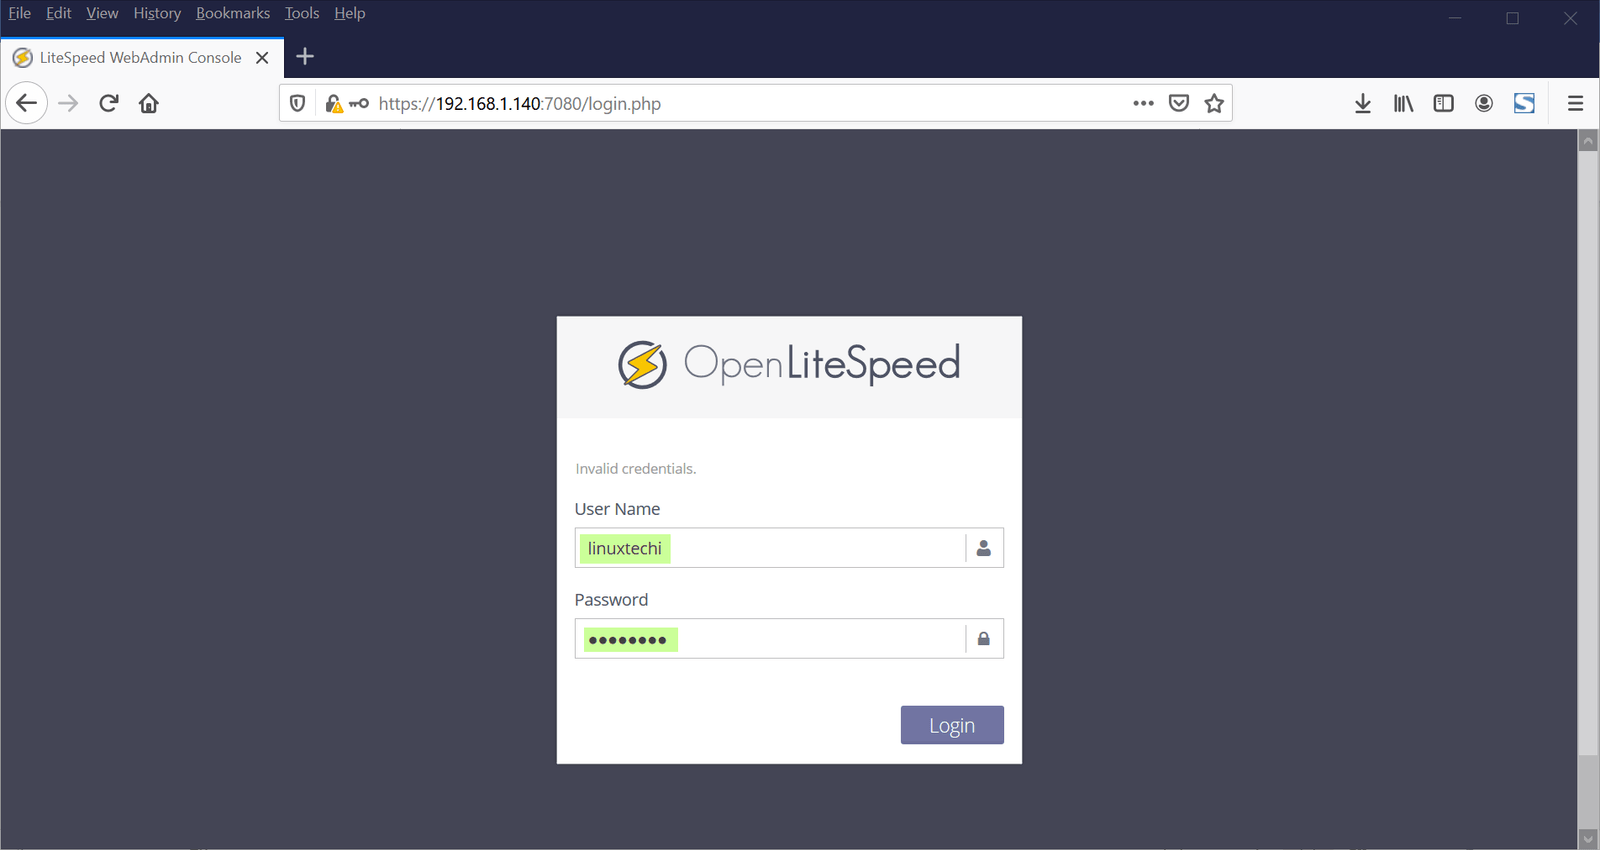This screenshot has height=850, width=1600.
Task: Reload the current page
Action: tap(109, 103)
